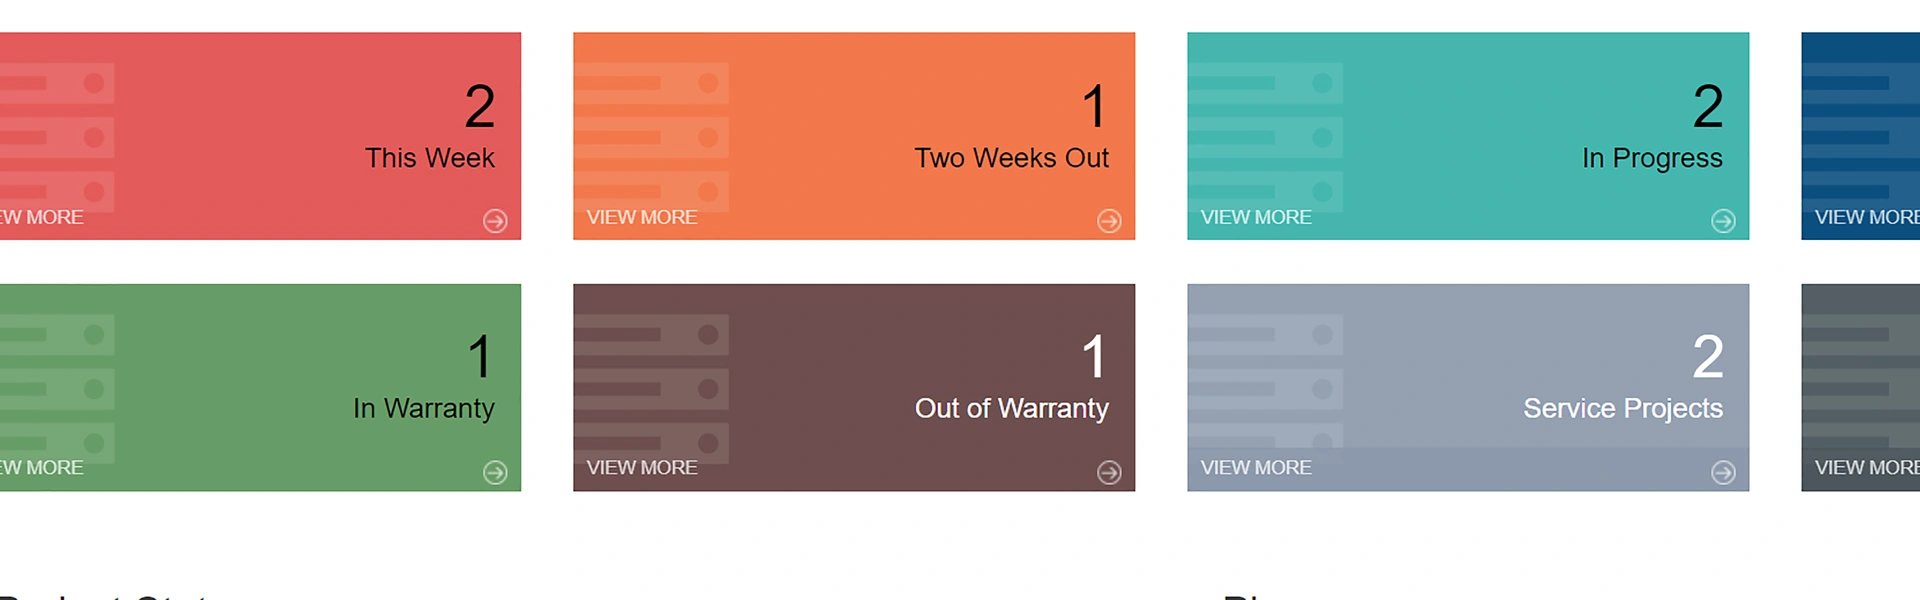
Task: Click the server icon on Service Projects tile
Action: coord(1265,389)
